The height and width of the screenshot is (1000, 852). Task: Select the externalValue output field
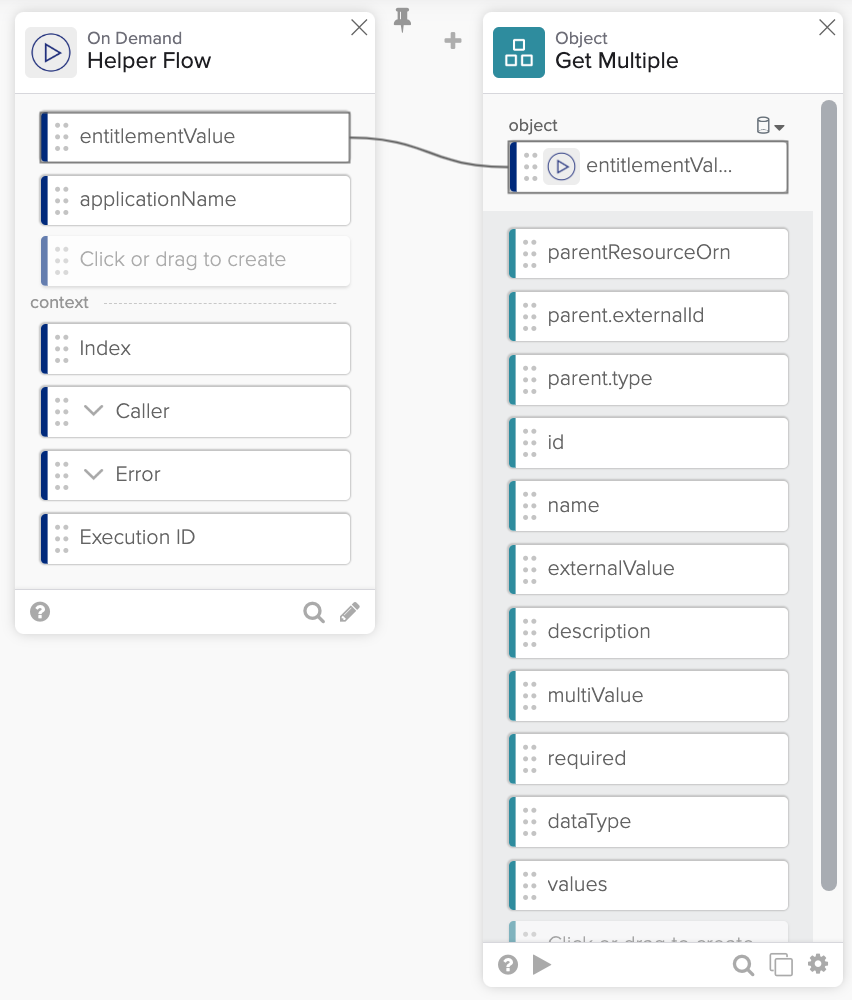click(648, 569)
